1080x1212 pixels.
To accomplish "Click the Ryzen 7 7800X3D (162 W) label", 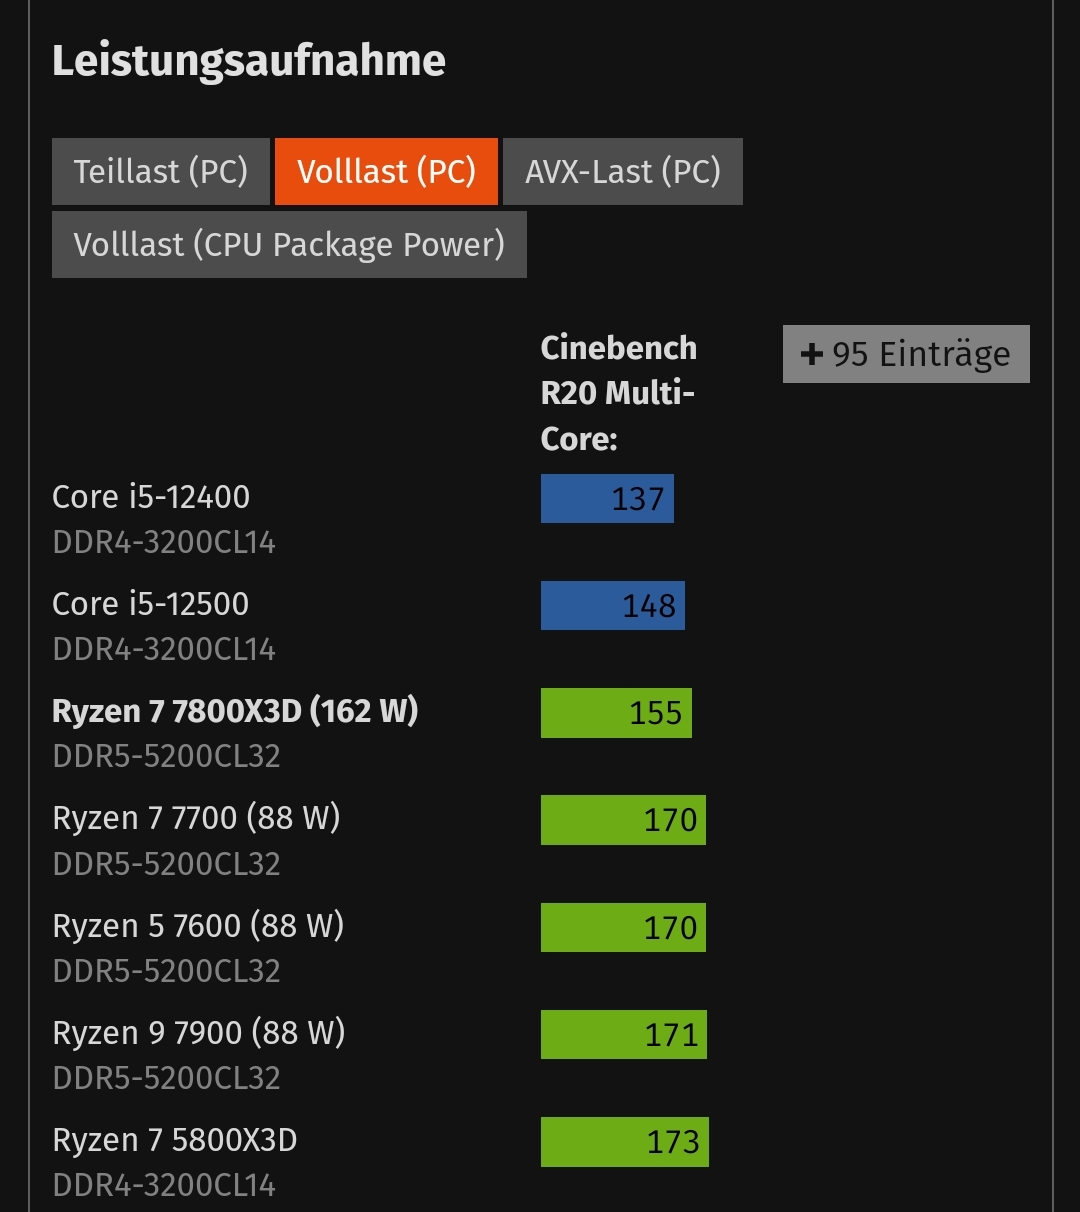I will point(235,711).
